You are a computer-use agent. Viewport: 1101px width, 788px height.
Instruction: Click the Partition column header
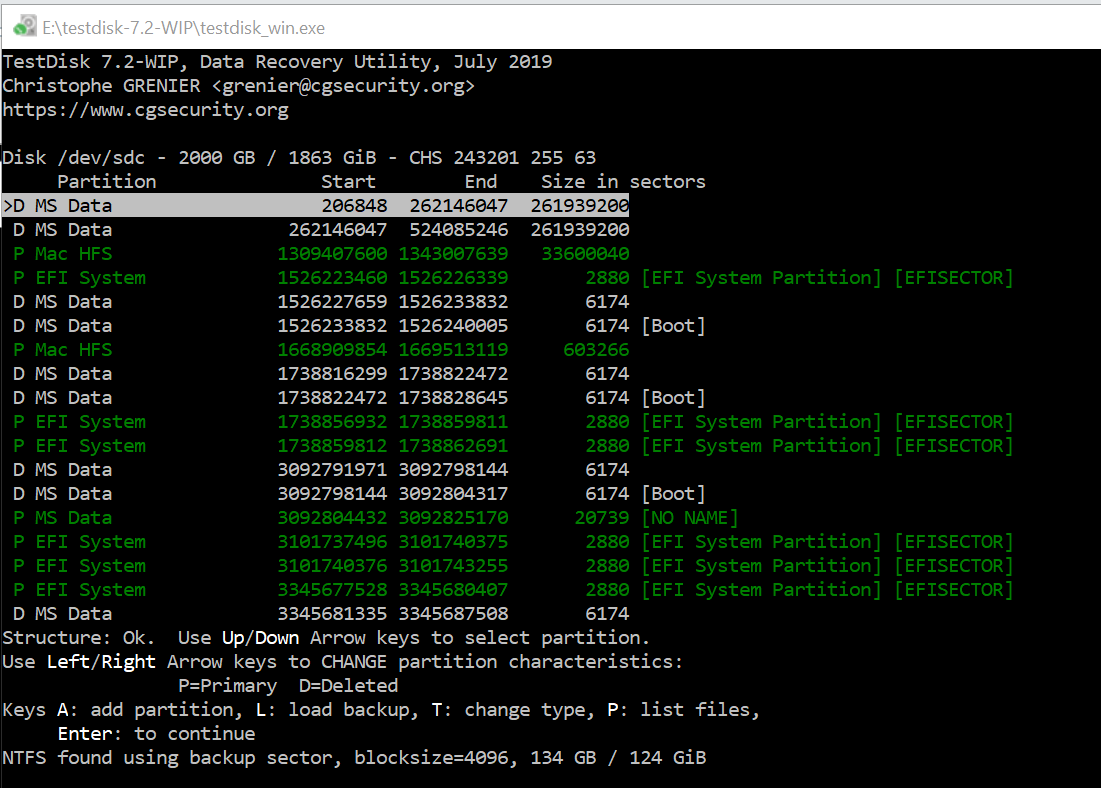coord(107,181)
